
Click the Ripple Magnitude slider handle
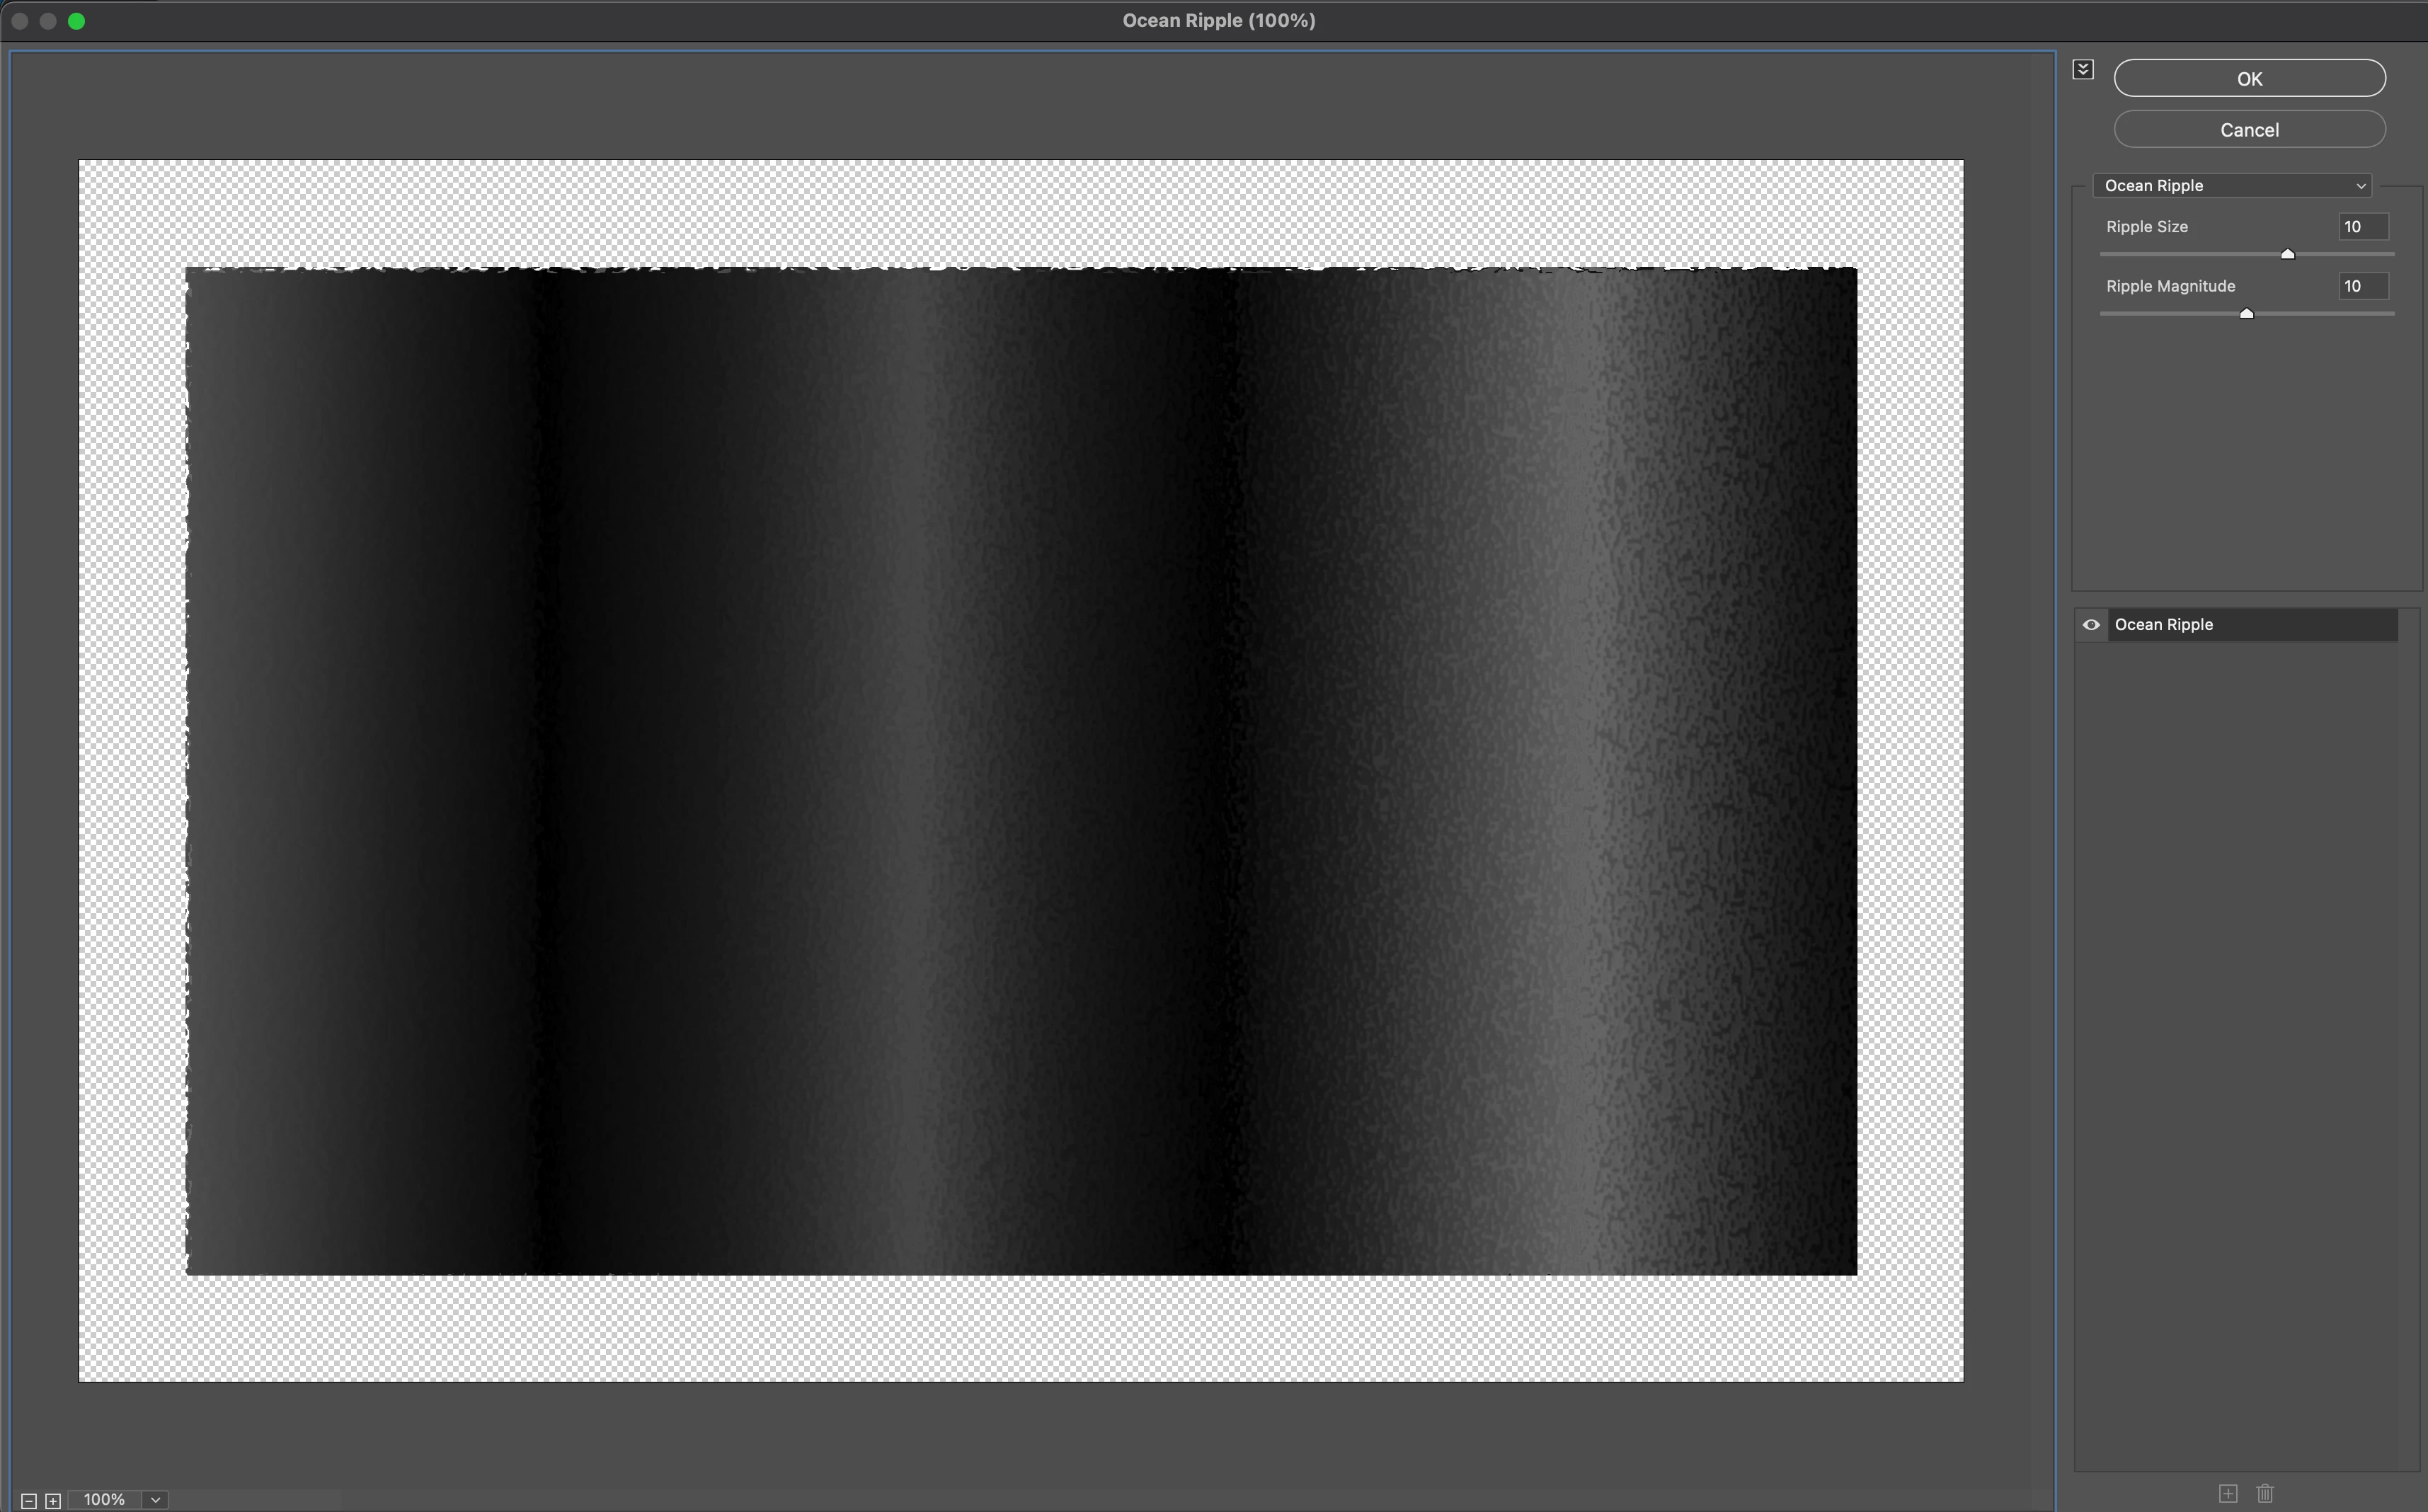pos(2246,313)
